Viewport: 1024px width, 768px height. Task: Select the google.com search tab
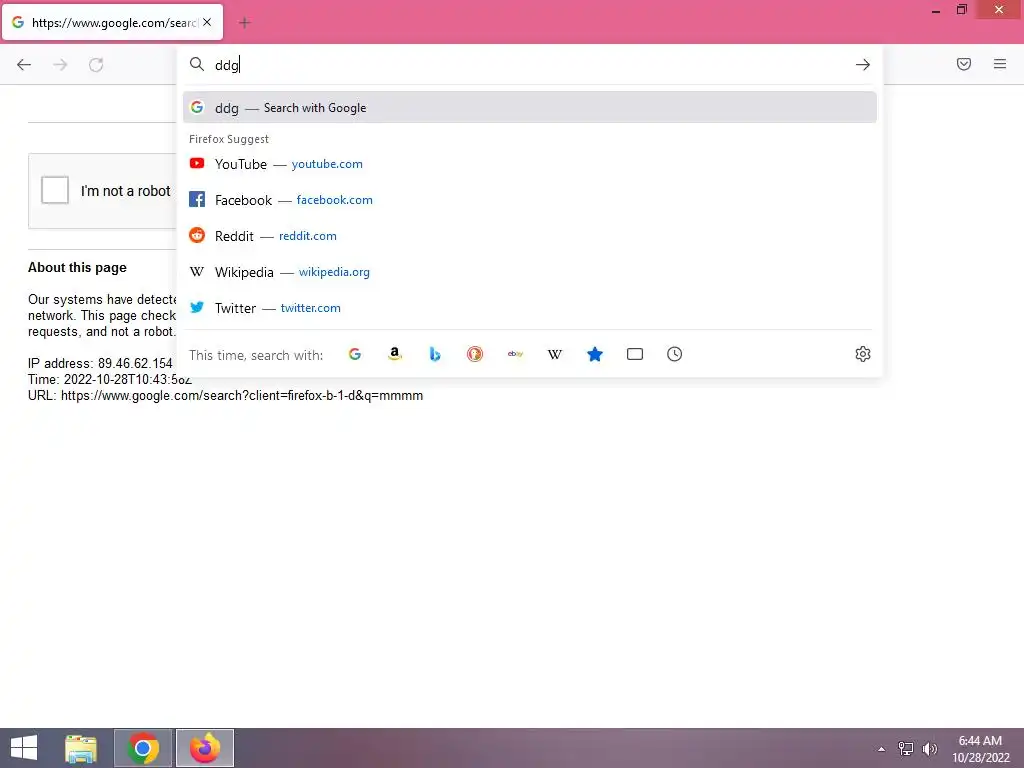112,22
